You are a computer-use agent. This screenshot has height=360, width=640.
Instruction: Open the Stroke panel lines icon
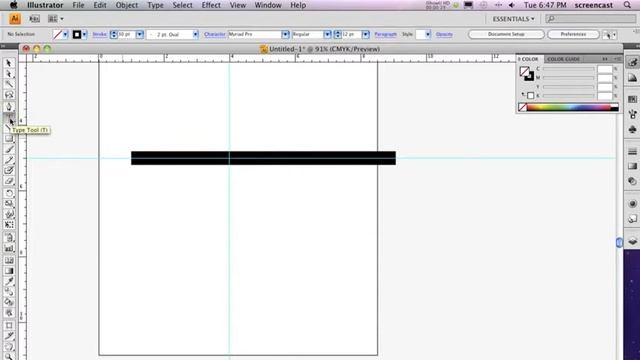632,152
